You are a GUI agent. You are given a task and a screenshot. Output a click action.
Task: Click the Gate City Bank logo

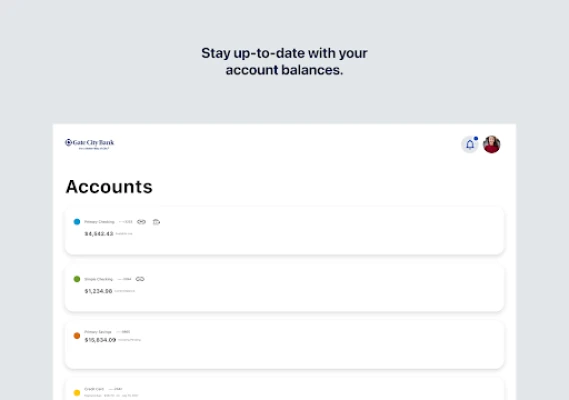[x=89, y=144]
